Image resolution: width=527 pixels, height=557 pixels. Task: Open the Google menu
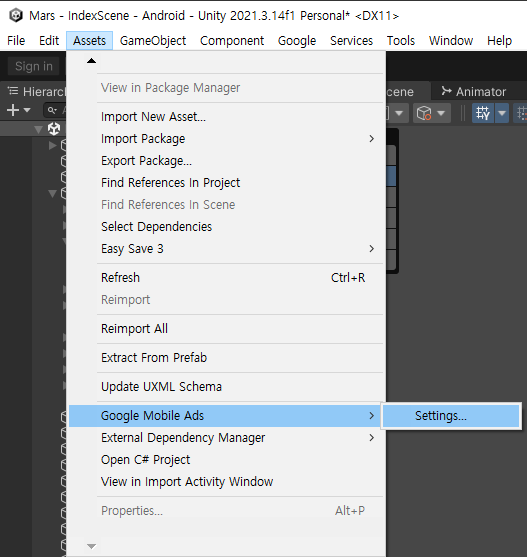tap(297, 41)
